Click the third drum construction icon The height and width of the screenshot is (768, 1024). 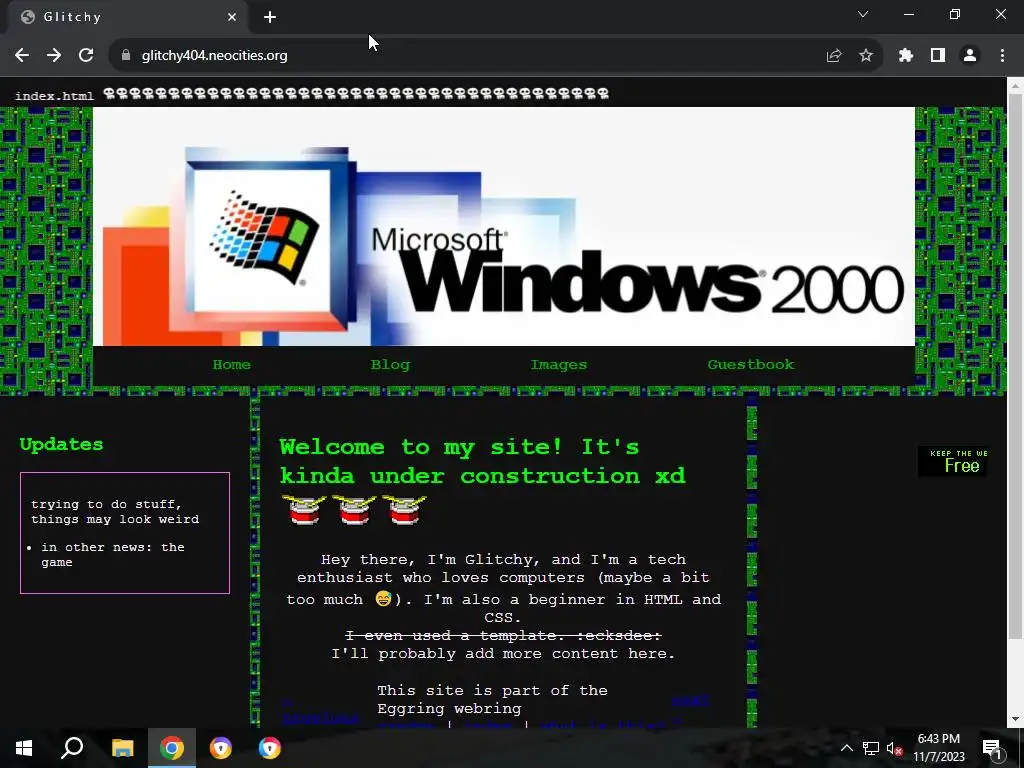[404, 510]
